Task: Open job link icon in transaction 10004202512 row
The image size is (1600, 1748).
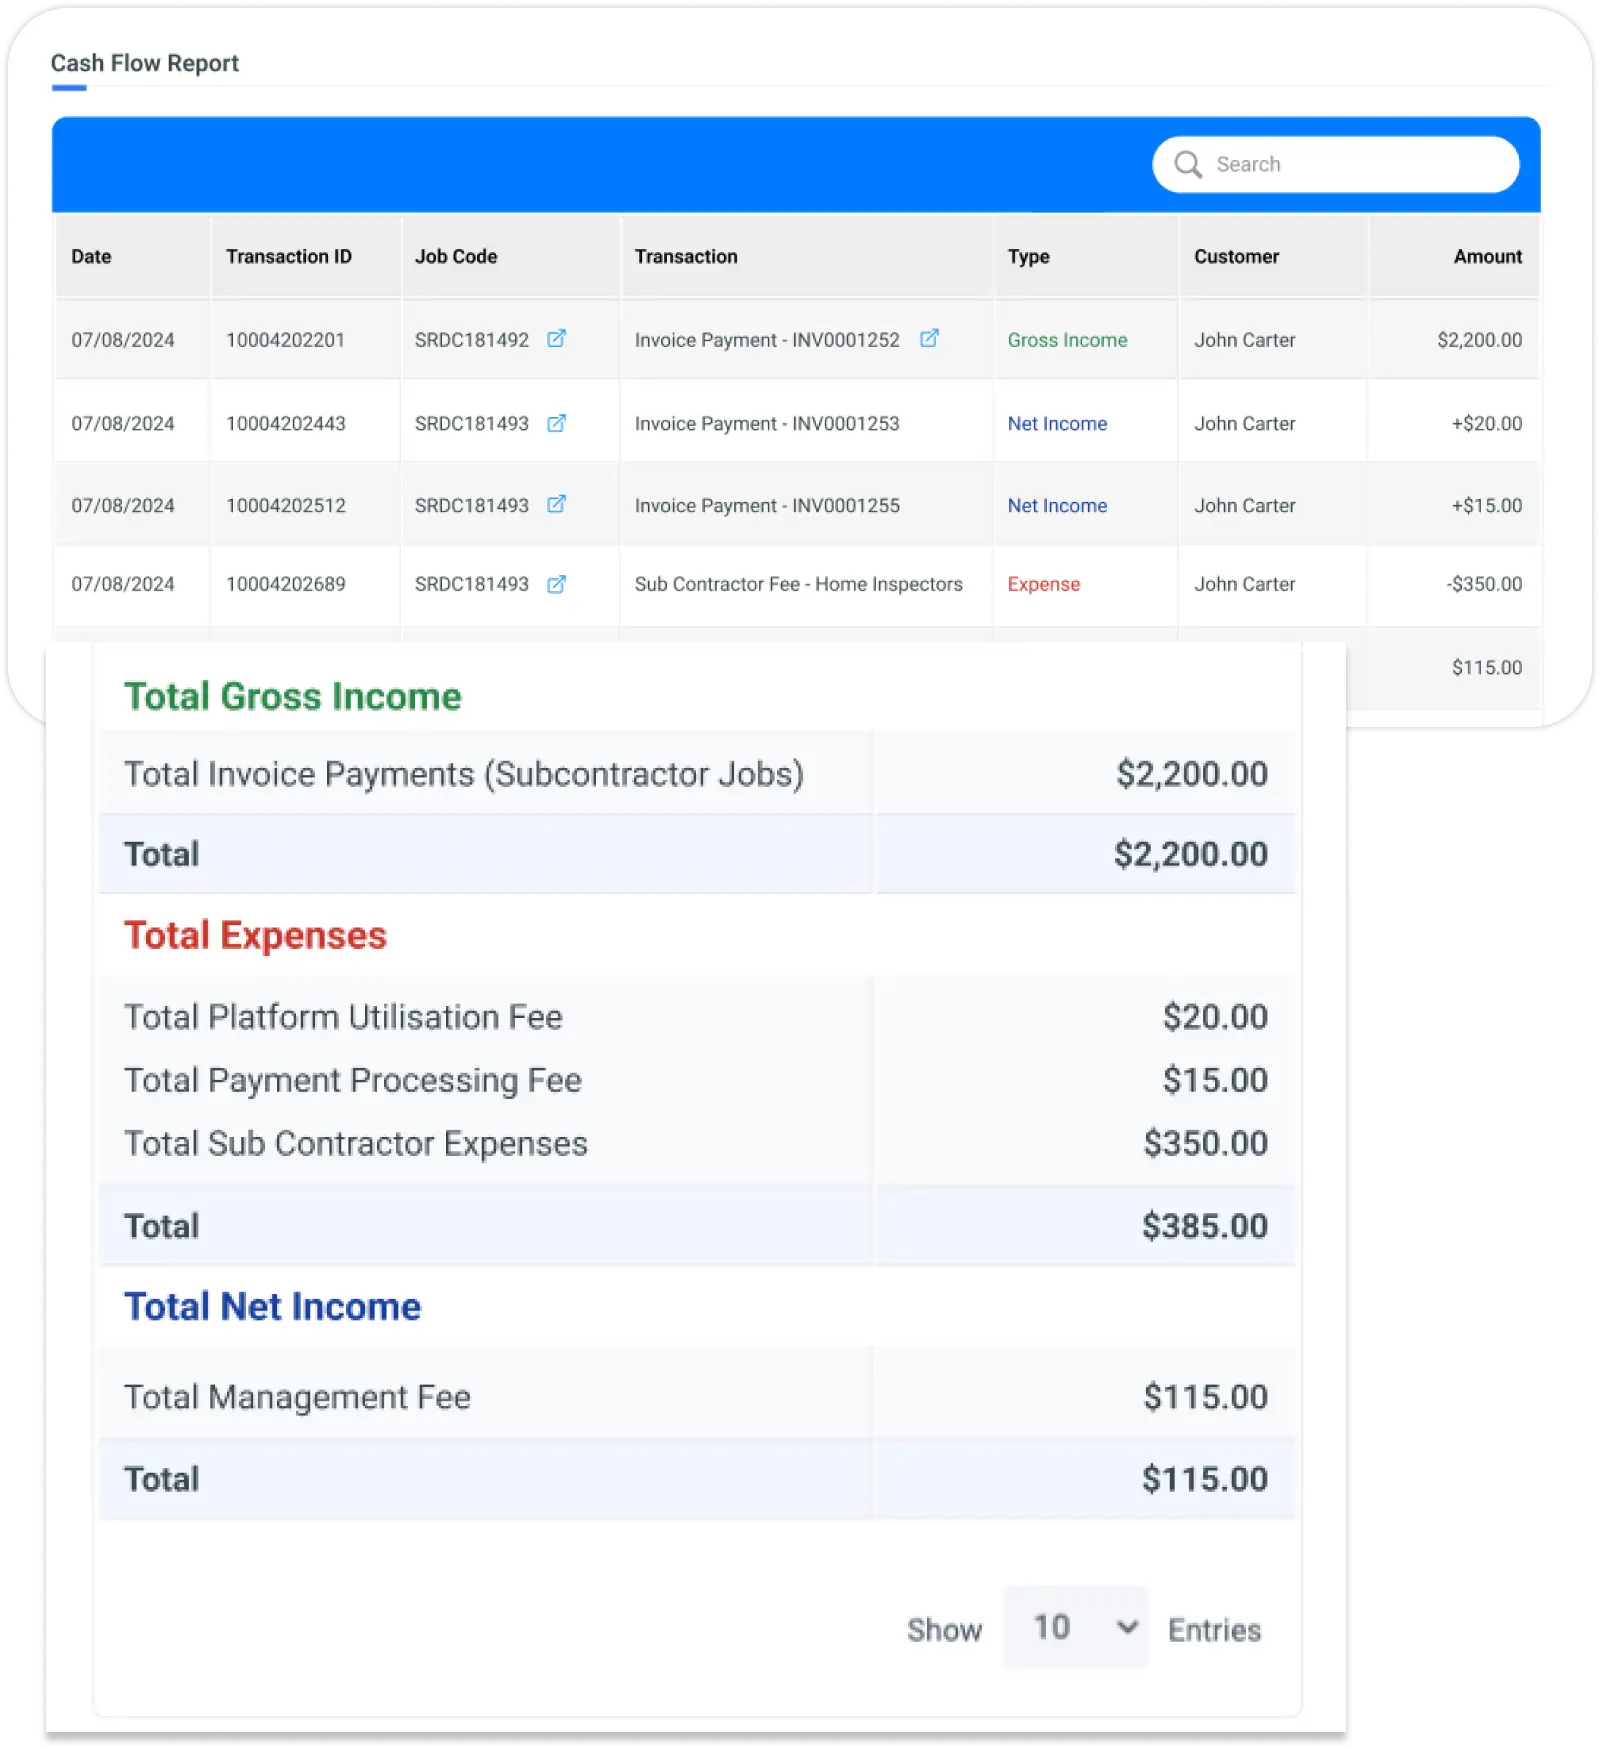Action: [x=557, y=504]
